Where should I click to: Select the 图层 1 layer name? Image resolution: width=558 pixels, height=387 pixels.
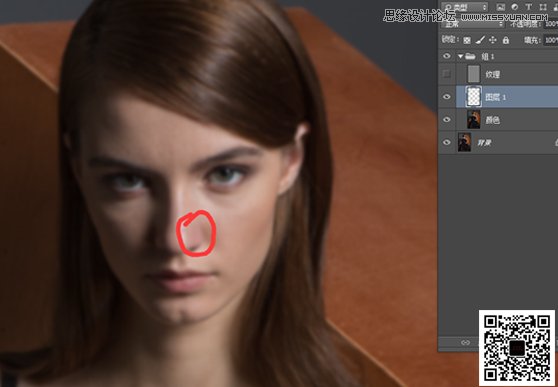click(x=496, y=97)
